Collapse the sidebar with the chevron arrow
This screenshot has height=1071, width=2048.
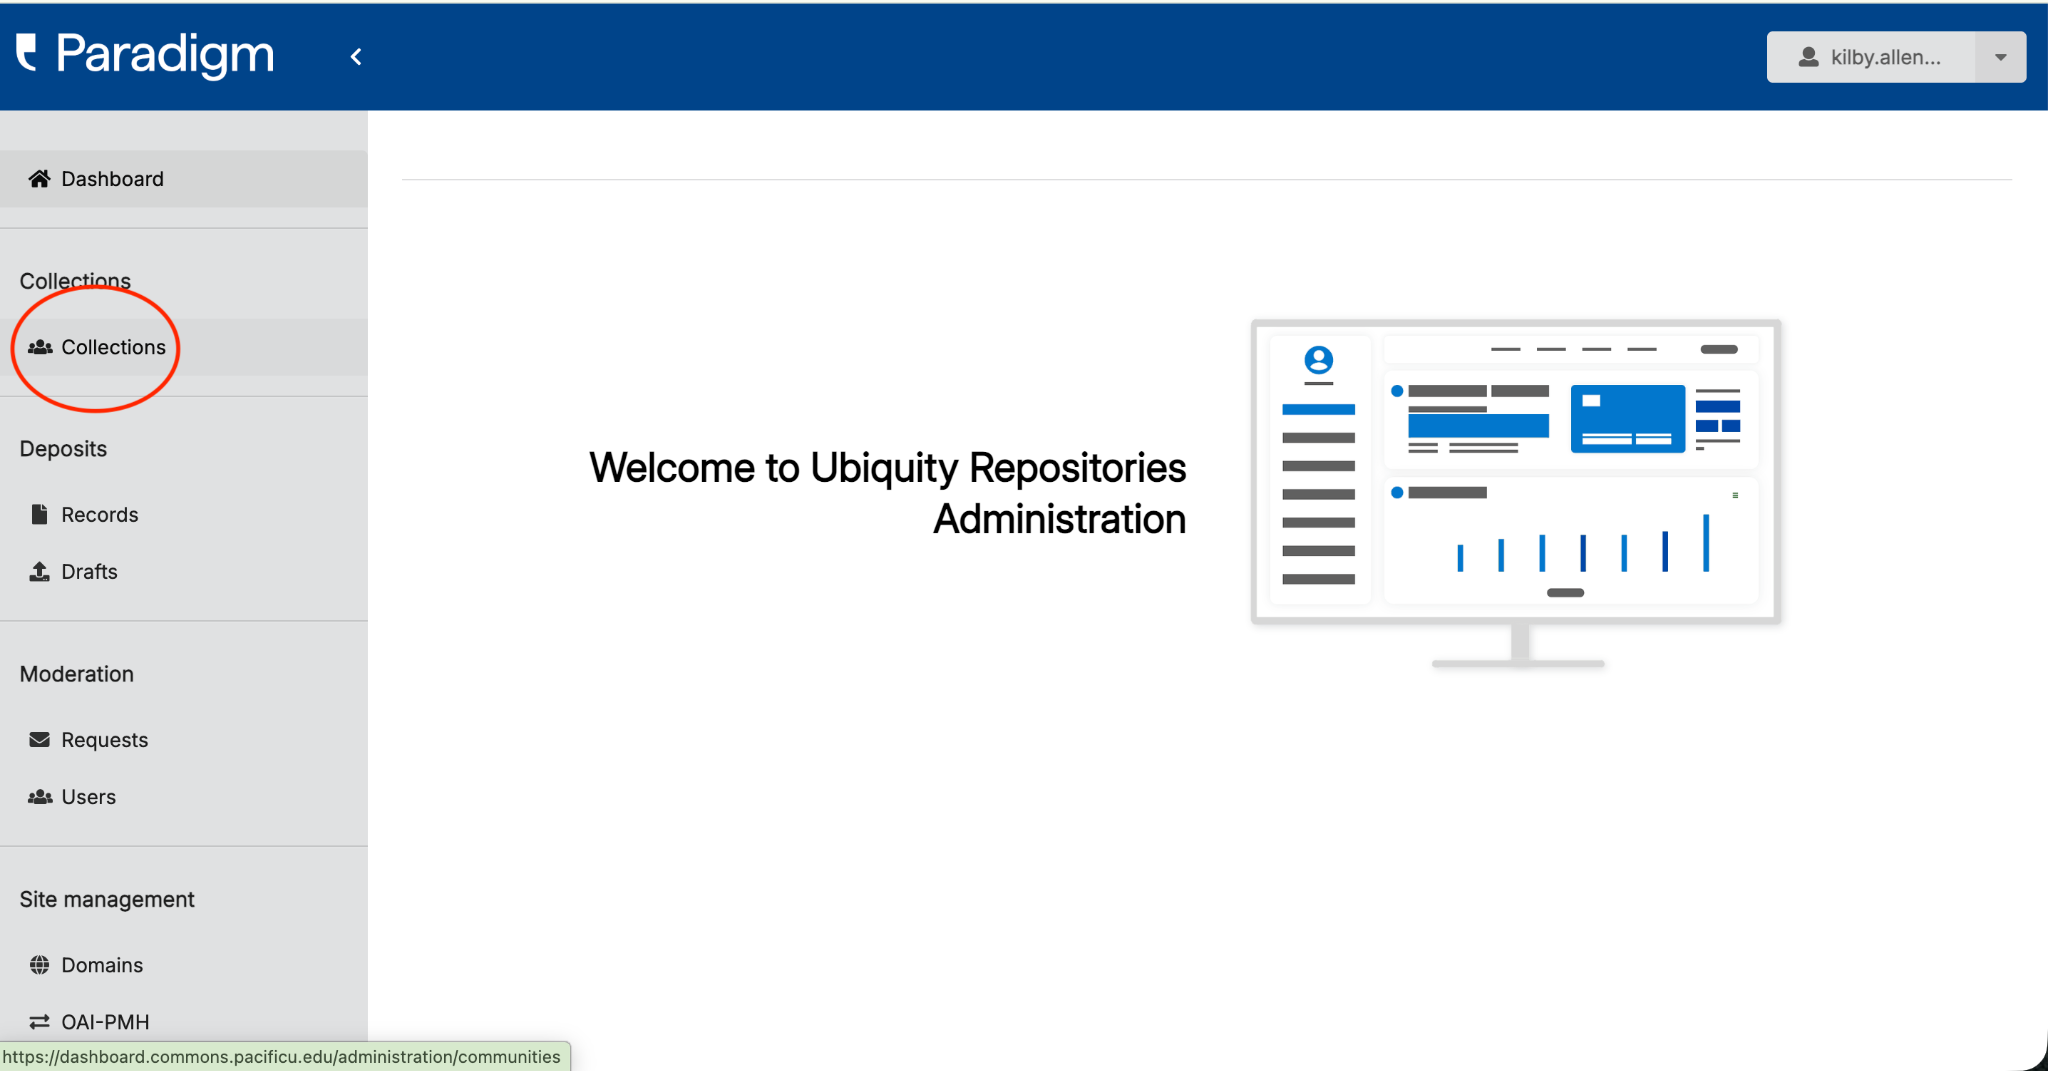click(356, 57)
